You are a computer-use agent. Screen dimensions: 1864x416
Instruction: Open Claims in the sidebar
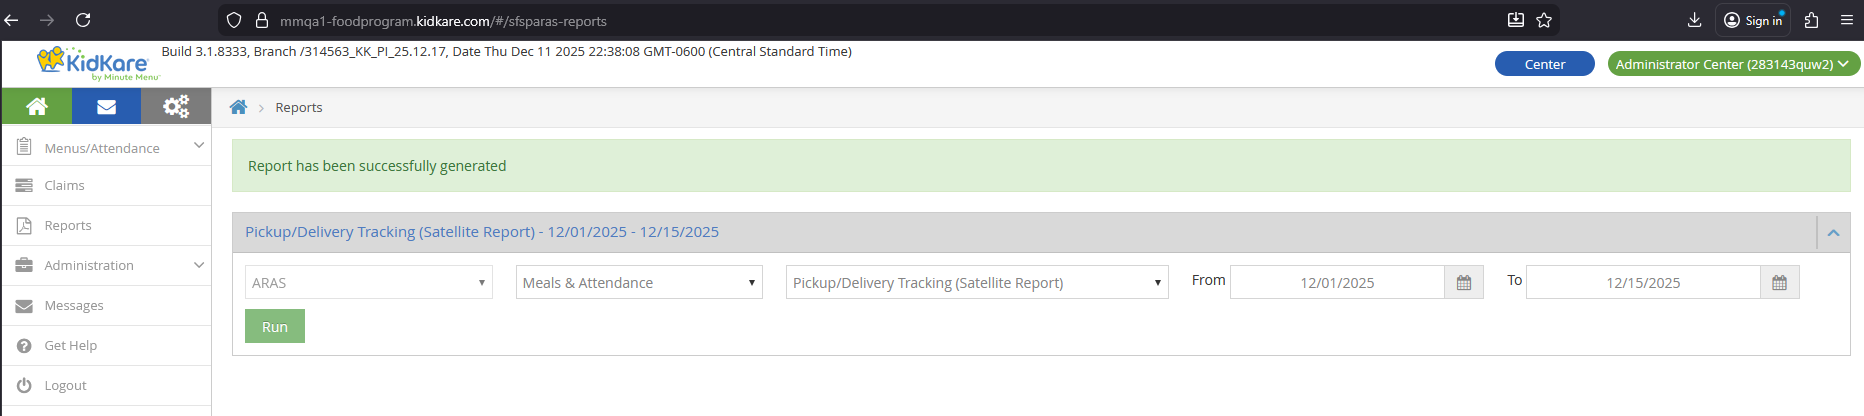tap(64, 185)
